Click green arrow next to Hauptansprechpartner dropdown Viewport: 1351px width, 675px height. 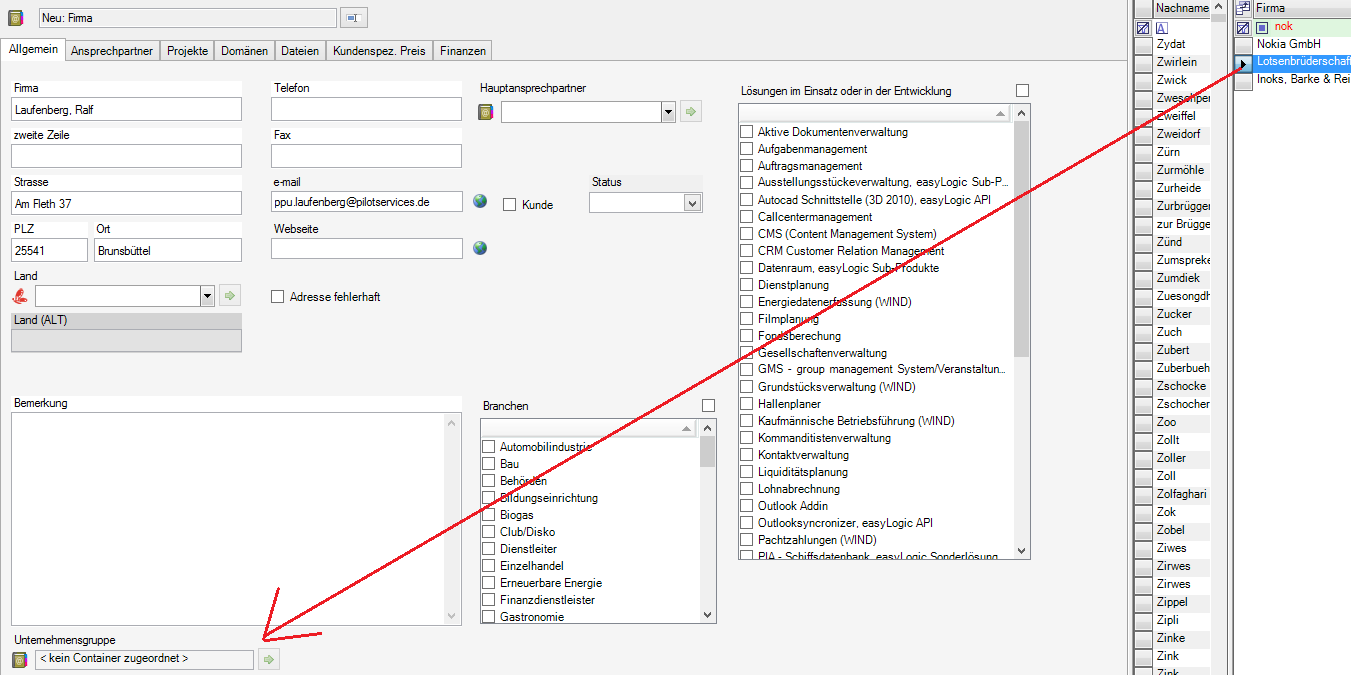pos(691,112)
